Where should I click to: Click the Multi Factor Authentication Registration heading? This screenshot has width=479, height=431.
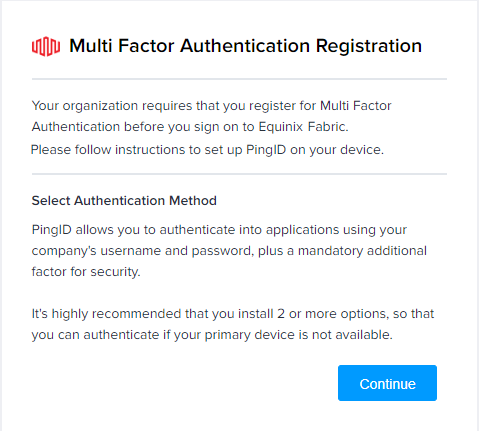click(245, 46)
